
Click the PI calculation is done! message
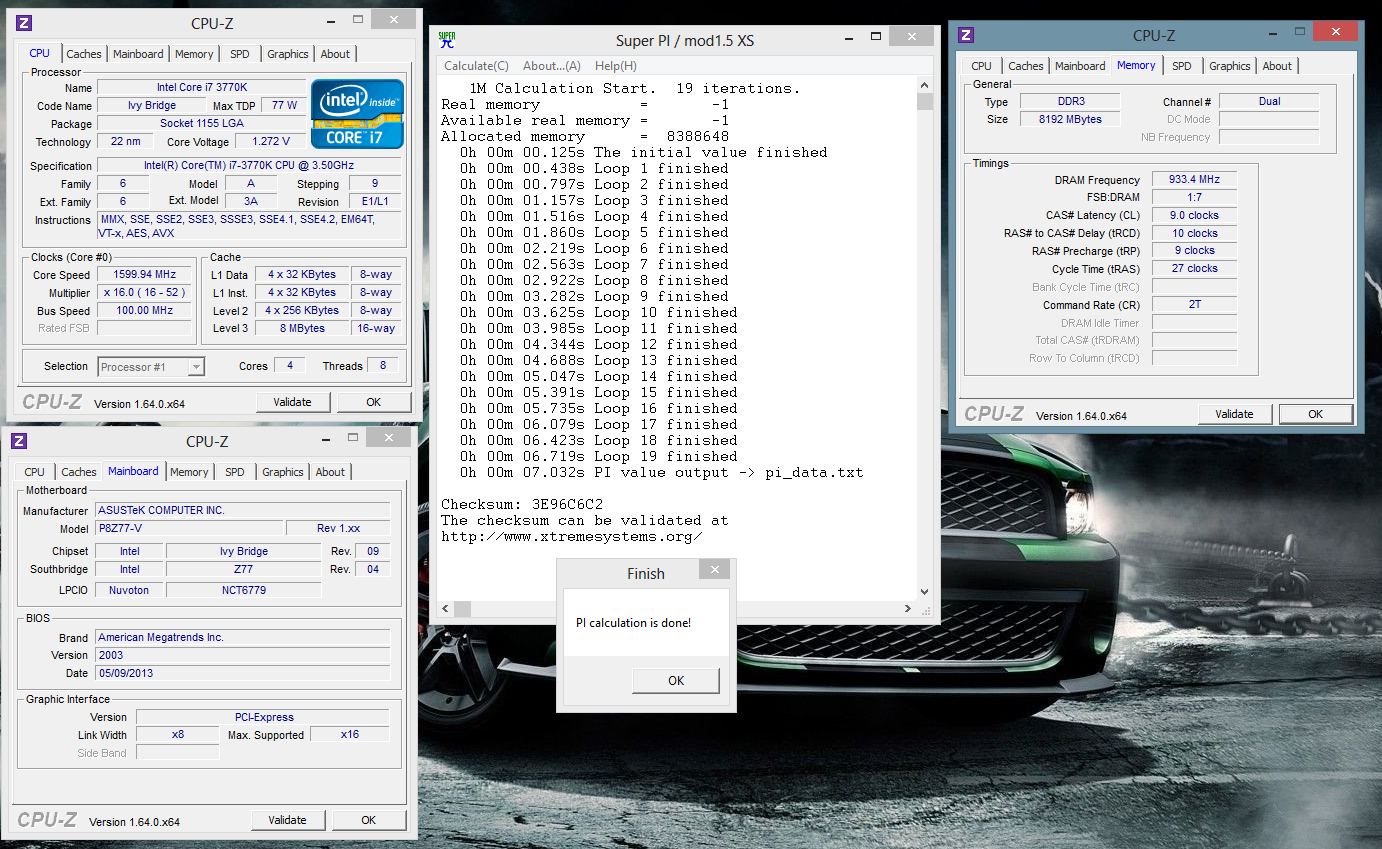(633, 623)
